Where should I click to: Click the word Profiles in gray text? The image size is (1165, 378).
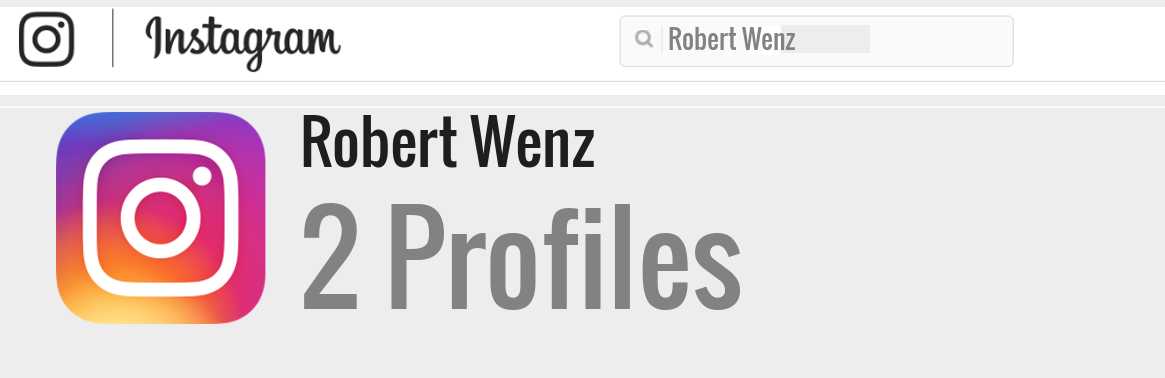(x=564, y=258)
